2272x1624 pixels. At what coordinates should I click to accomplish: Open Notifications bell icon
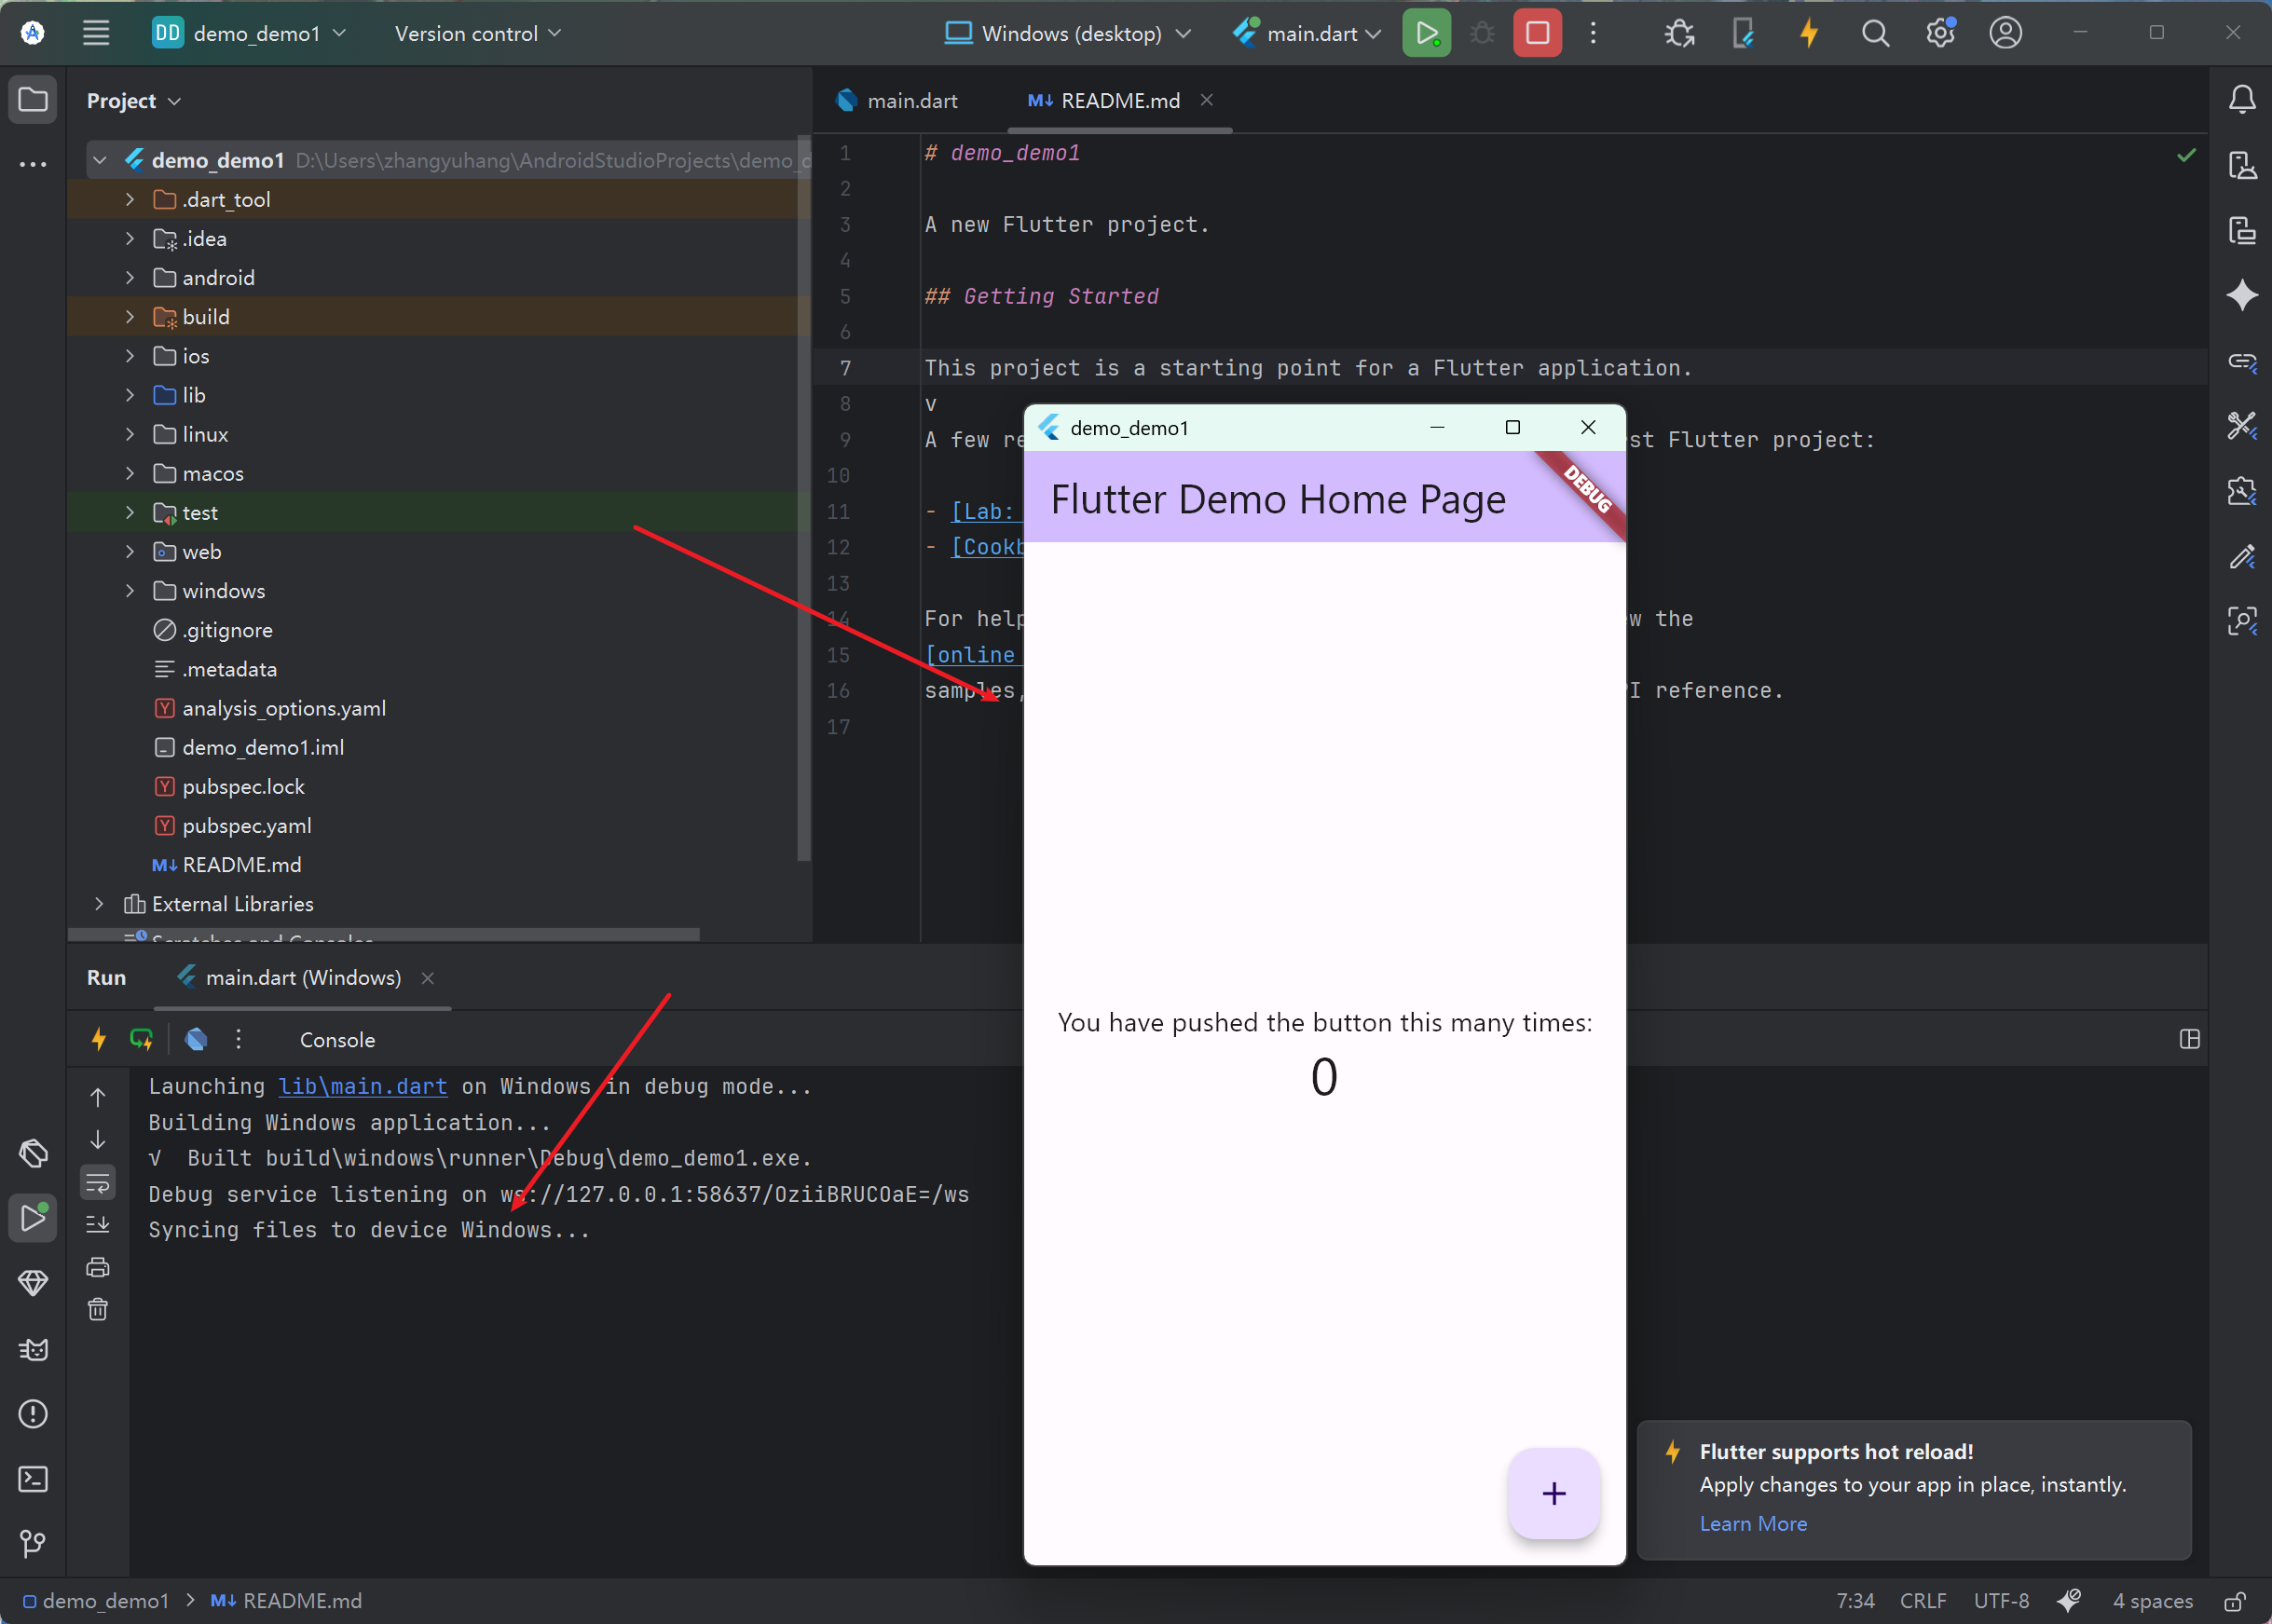[x=2242, y=99]
